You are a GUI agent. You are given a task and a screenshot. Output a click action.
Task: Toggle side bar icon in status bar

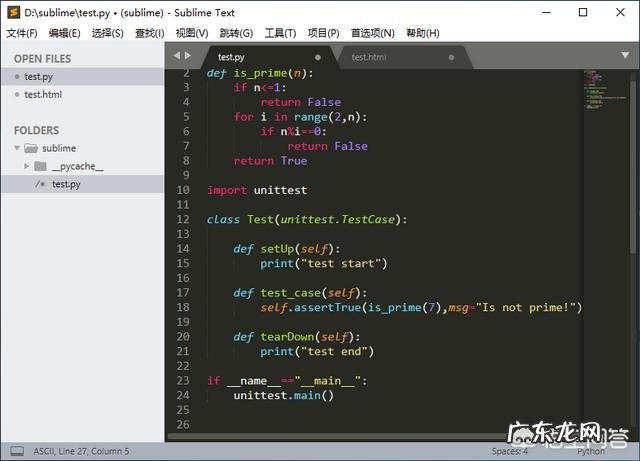pos(17,451)
